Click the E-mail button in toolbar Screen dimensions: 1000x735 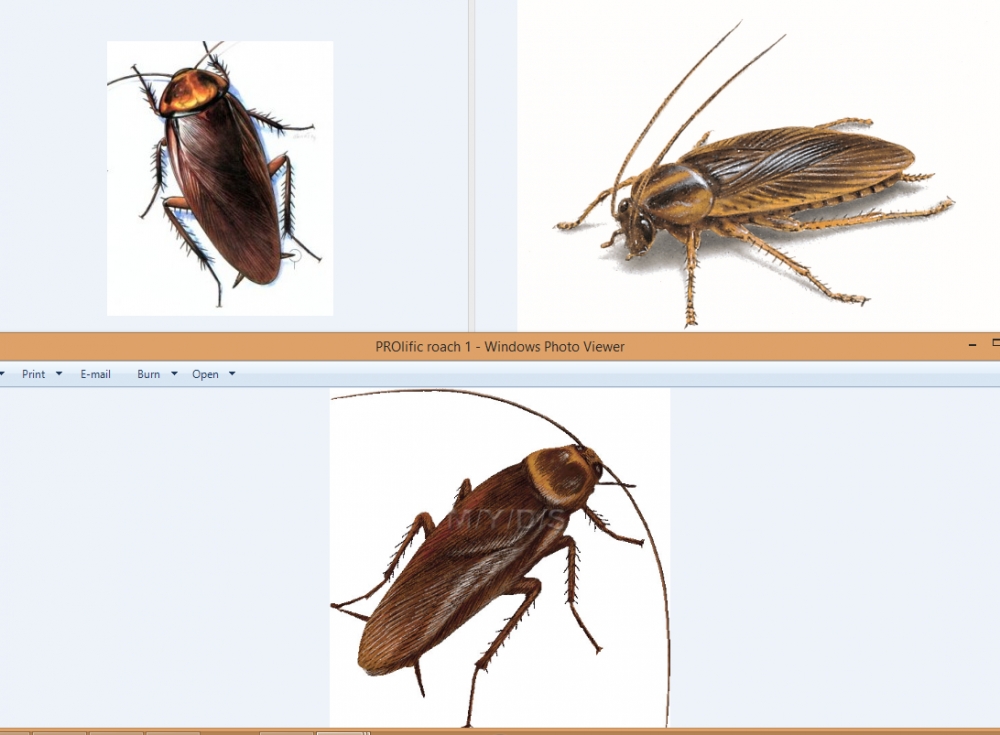tap(96, 374)
